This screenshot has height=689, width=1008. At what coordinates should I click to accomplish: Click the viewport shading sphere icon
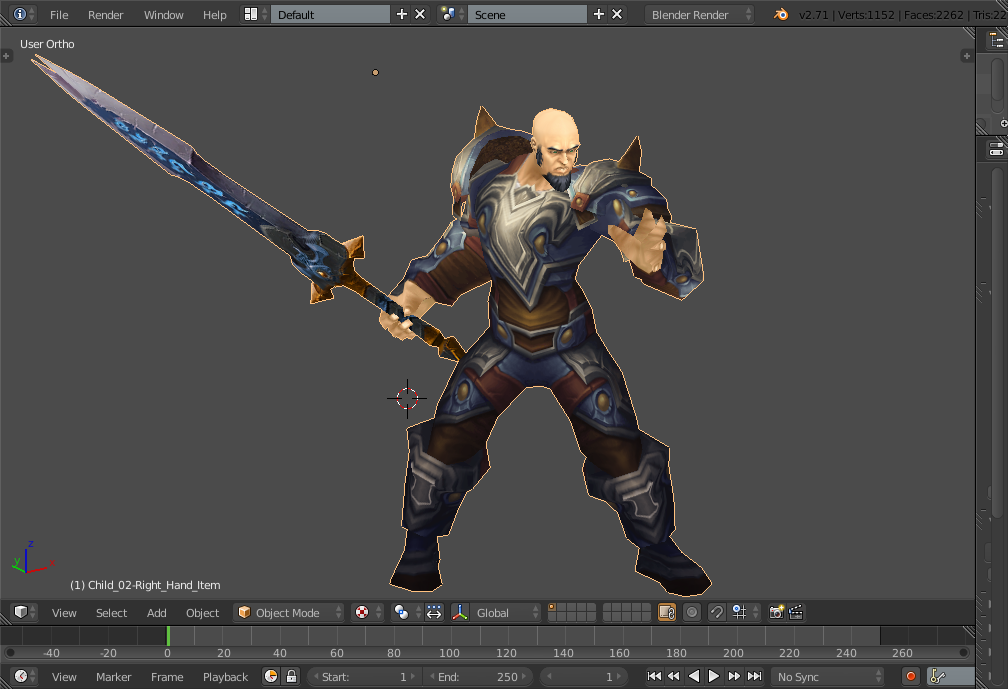tap(362, 613)
